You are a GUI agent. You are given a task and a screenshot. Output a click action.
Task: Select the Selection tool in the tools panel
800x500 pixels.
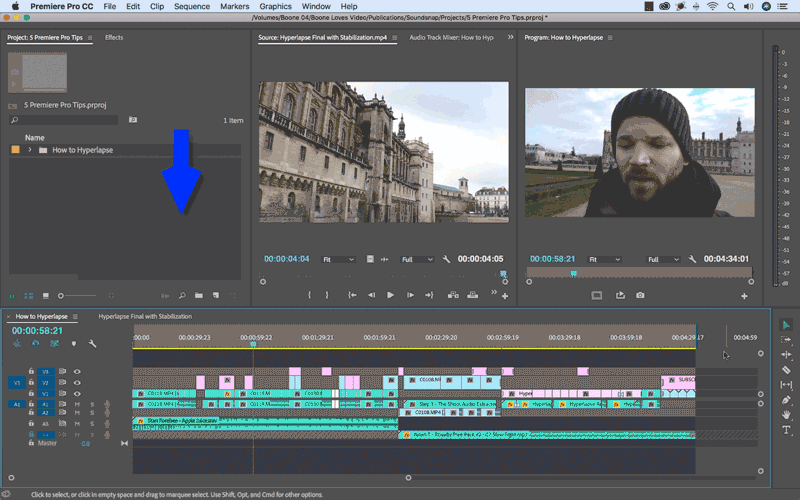pos(786,324)
